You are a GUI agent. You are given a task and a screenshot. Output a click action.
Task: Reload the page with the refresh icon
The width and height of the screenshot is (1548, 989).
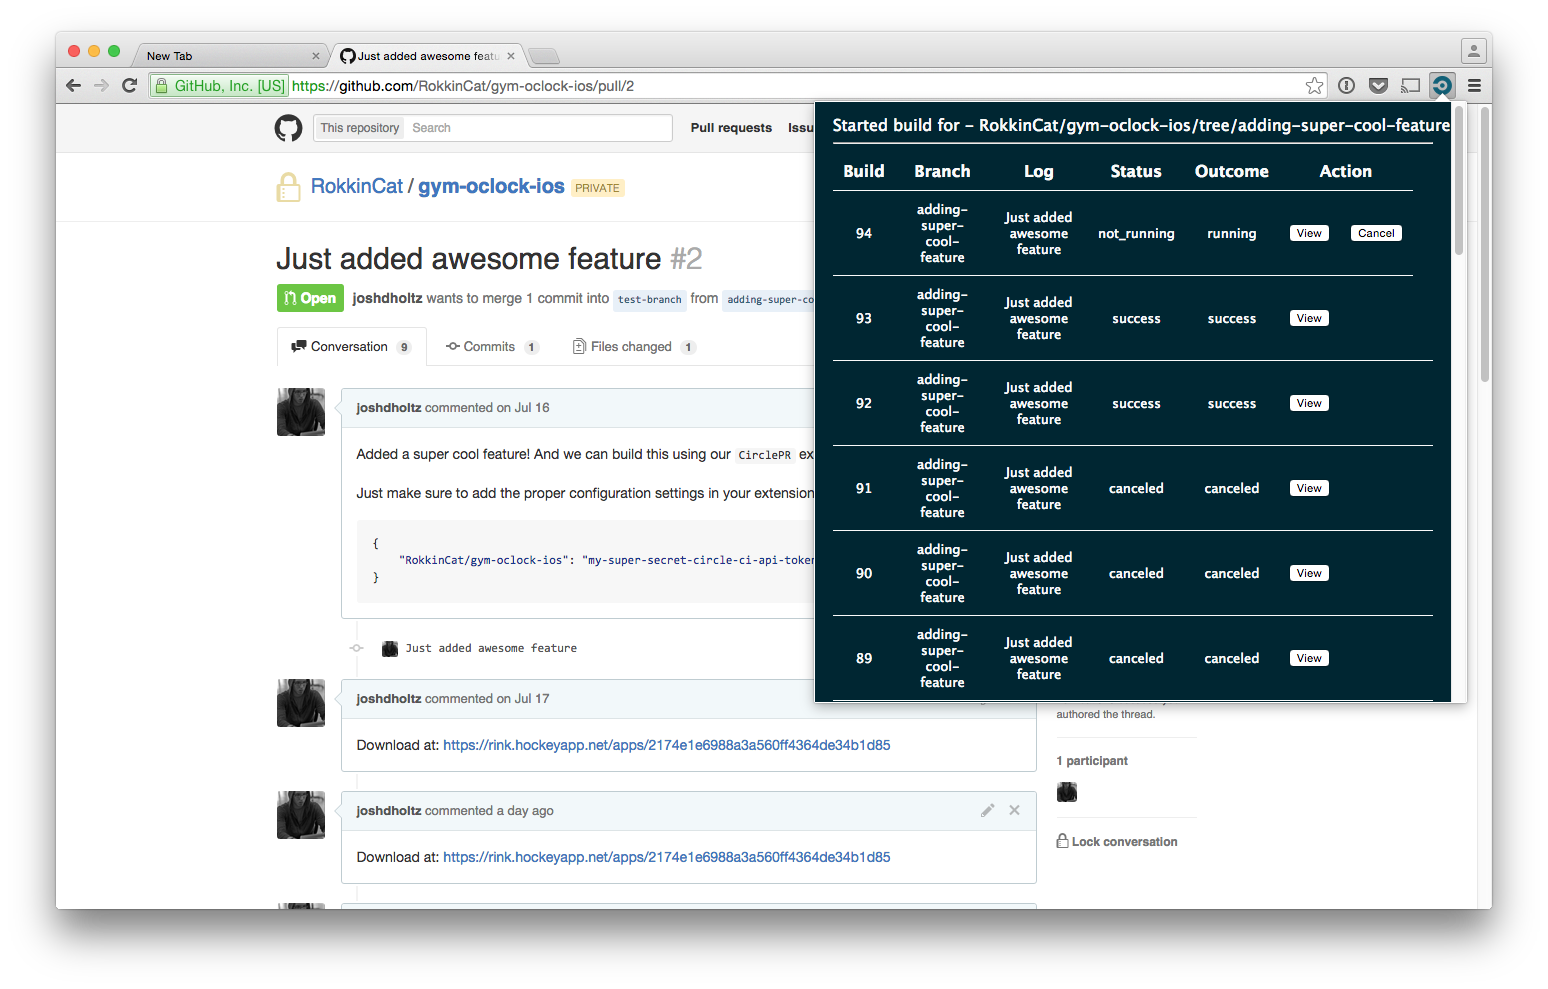click(129, 86)
